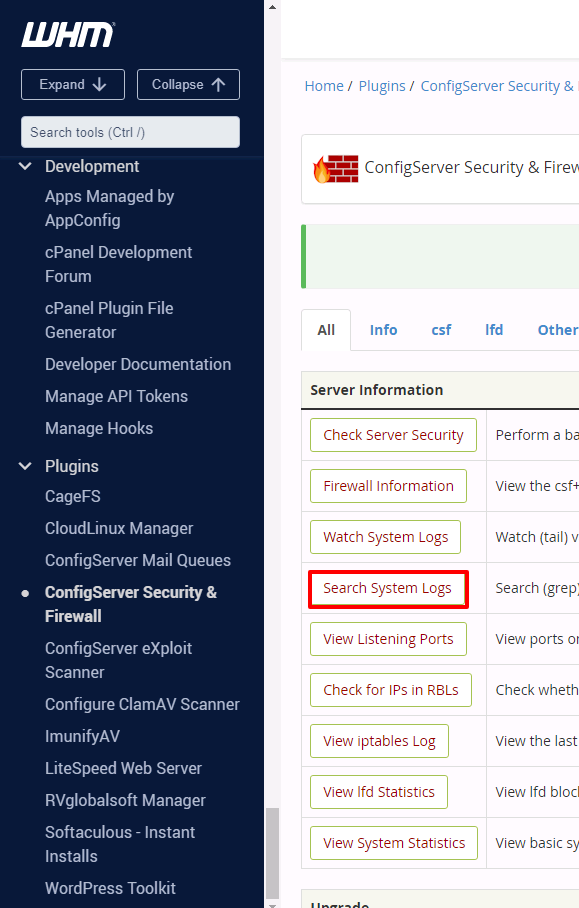Click Firewall Information button
Screen dimensions: 579x908
point(389,486)
